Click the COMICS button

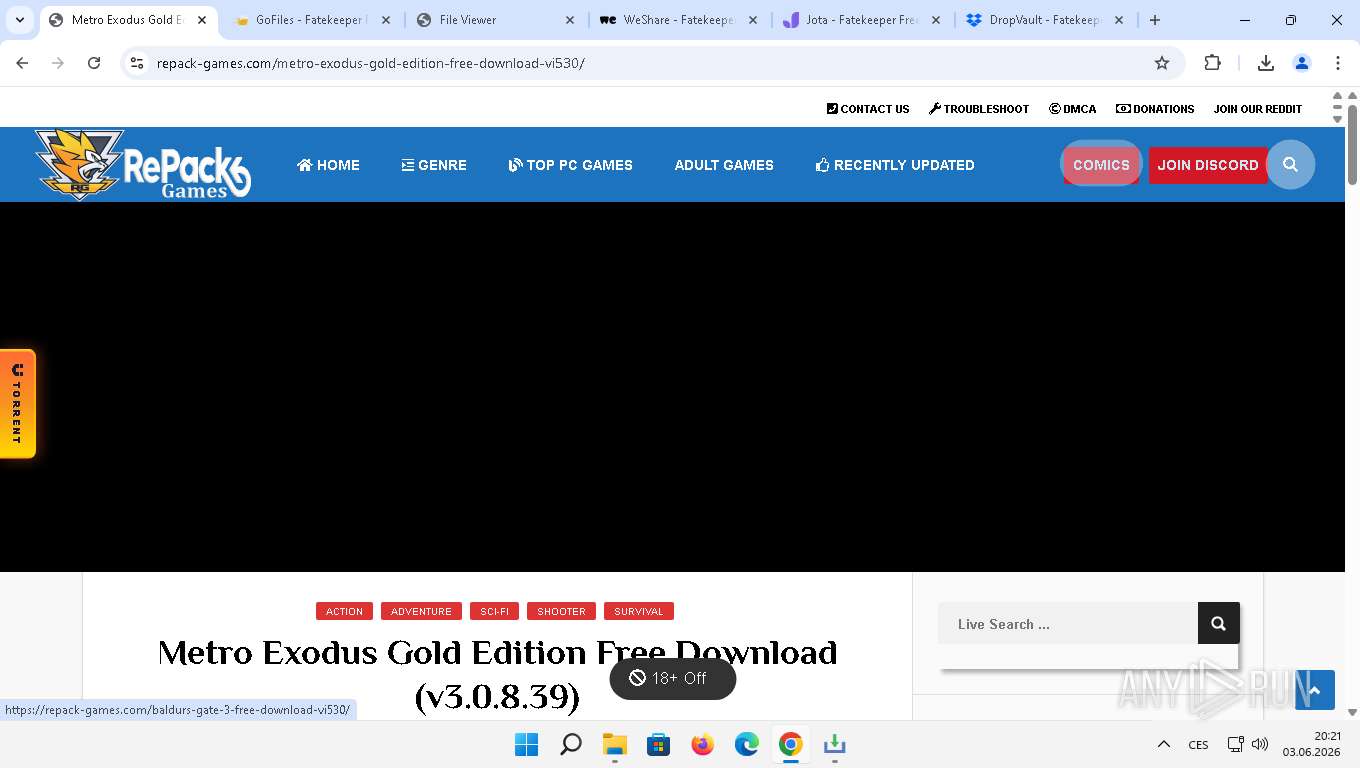[1101, 165]
